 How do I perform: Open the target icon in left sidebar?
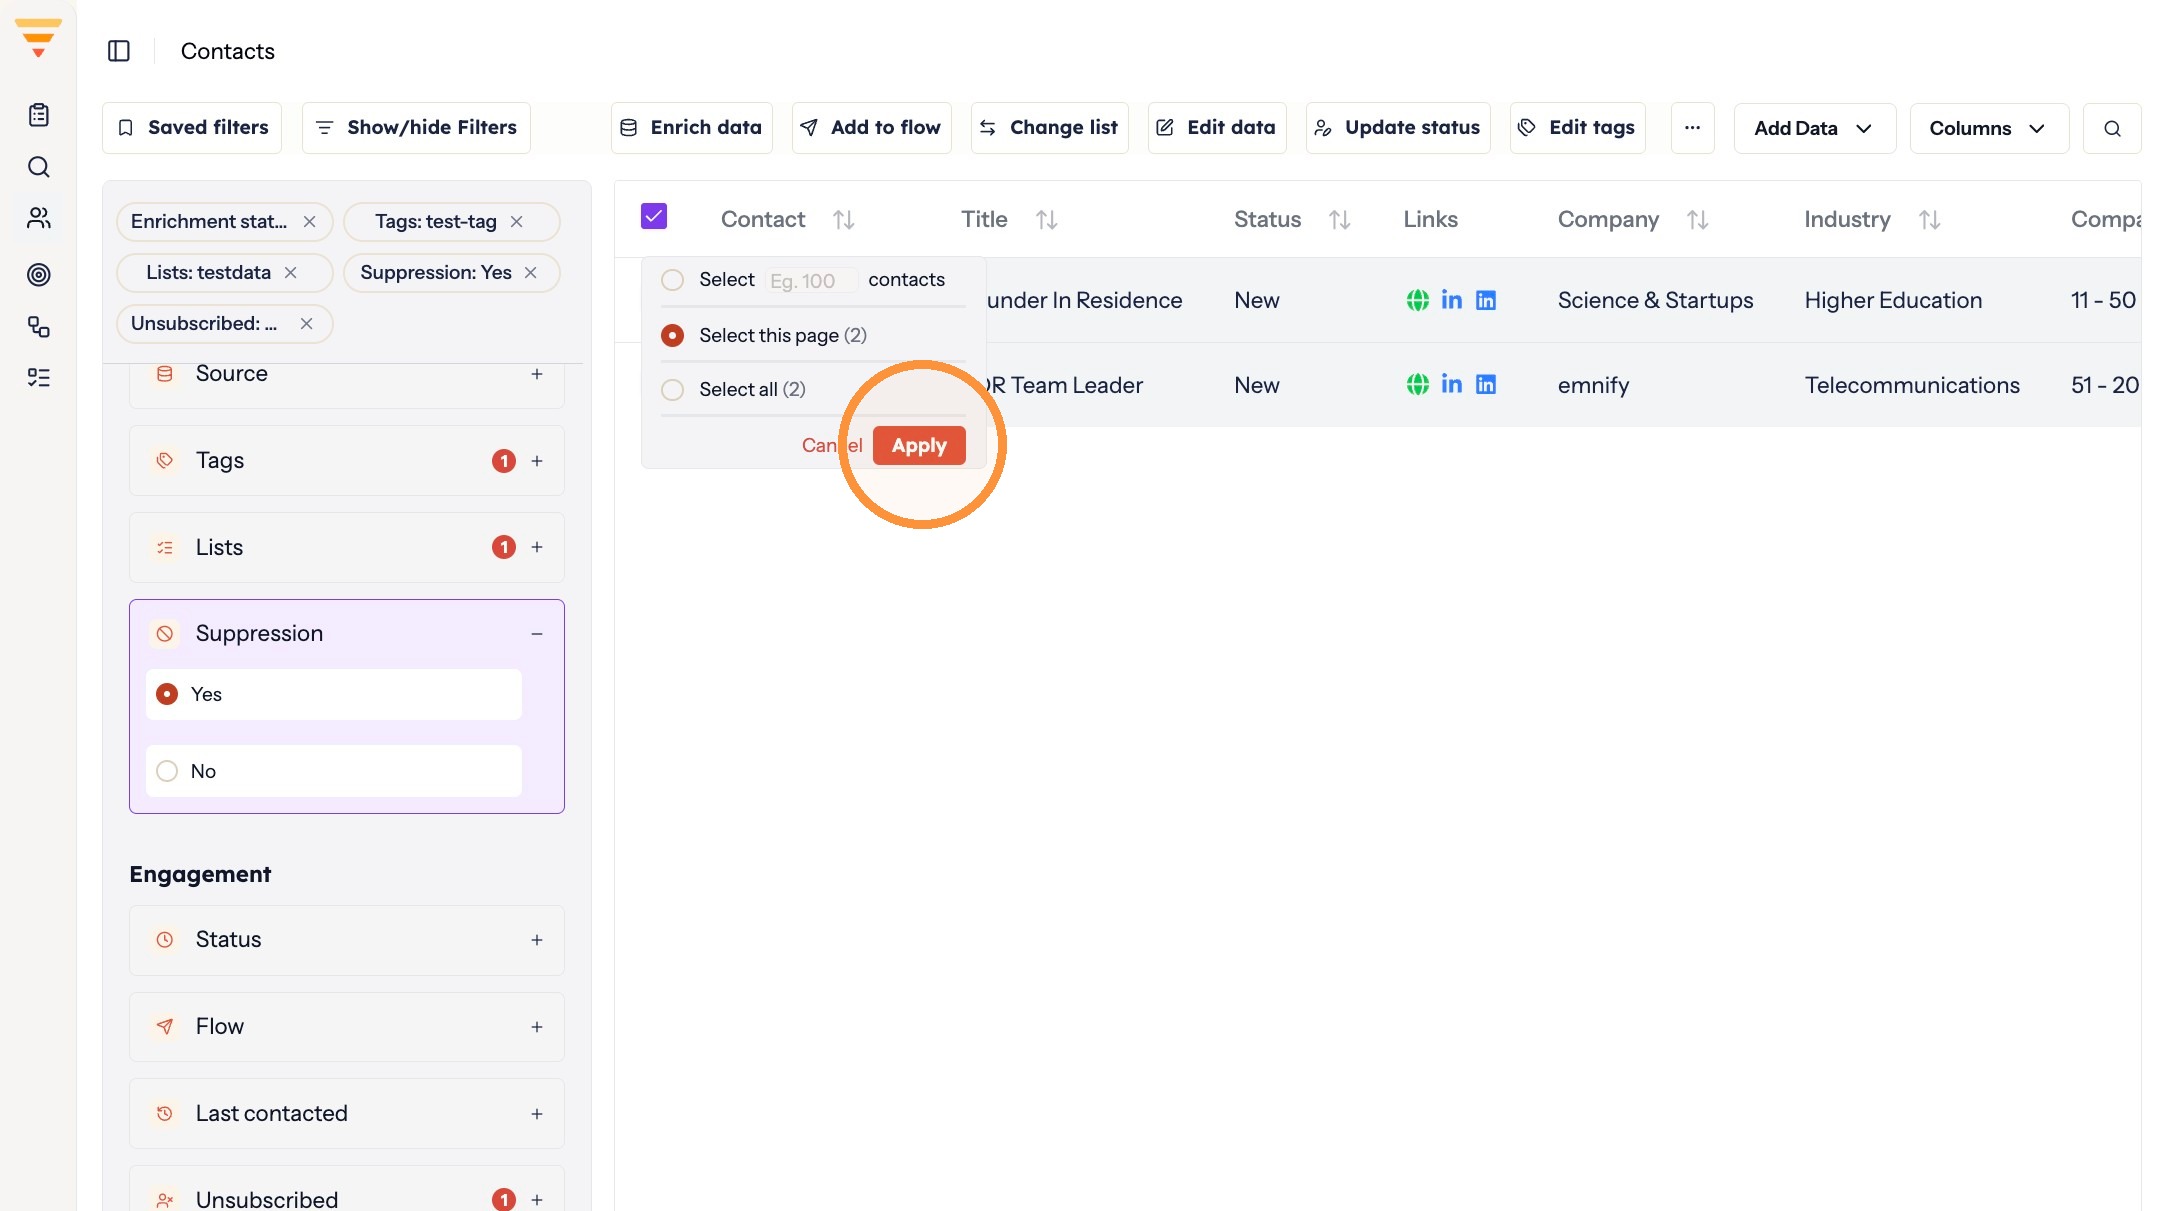click(x=39, y=274)
